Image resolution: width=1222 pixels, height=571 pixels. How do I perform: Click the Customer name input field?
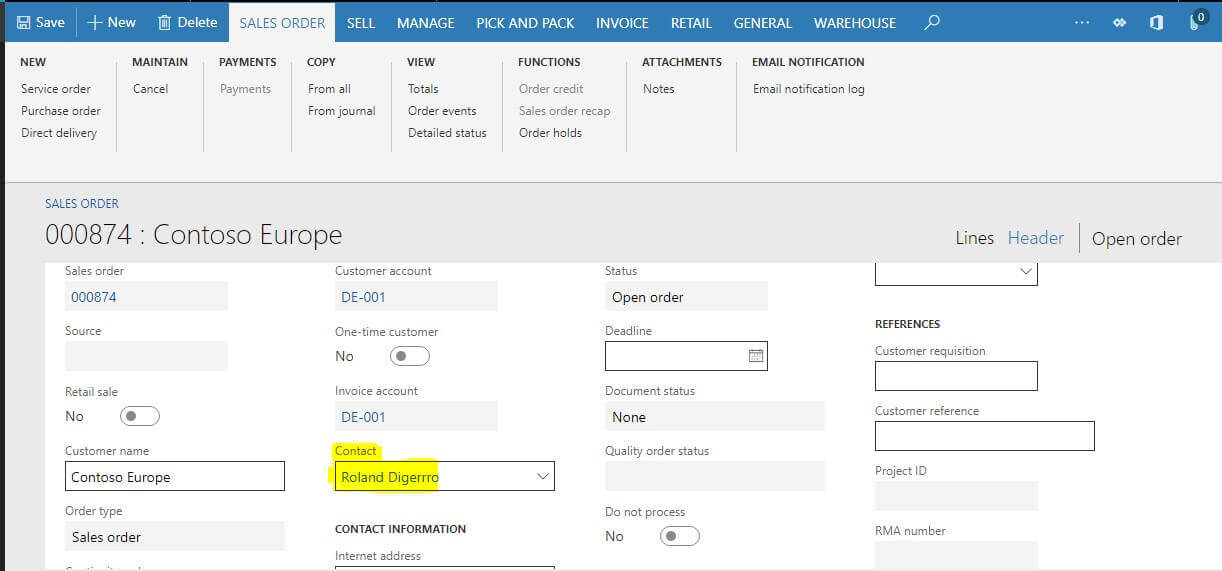175,477
